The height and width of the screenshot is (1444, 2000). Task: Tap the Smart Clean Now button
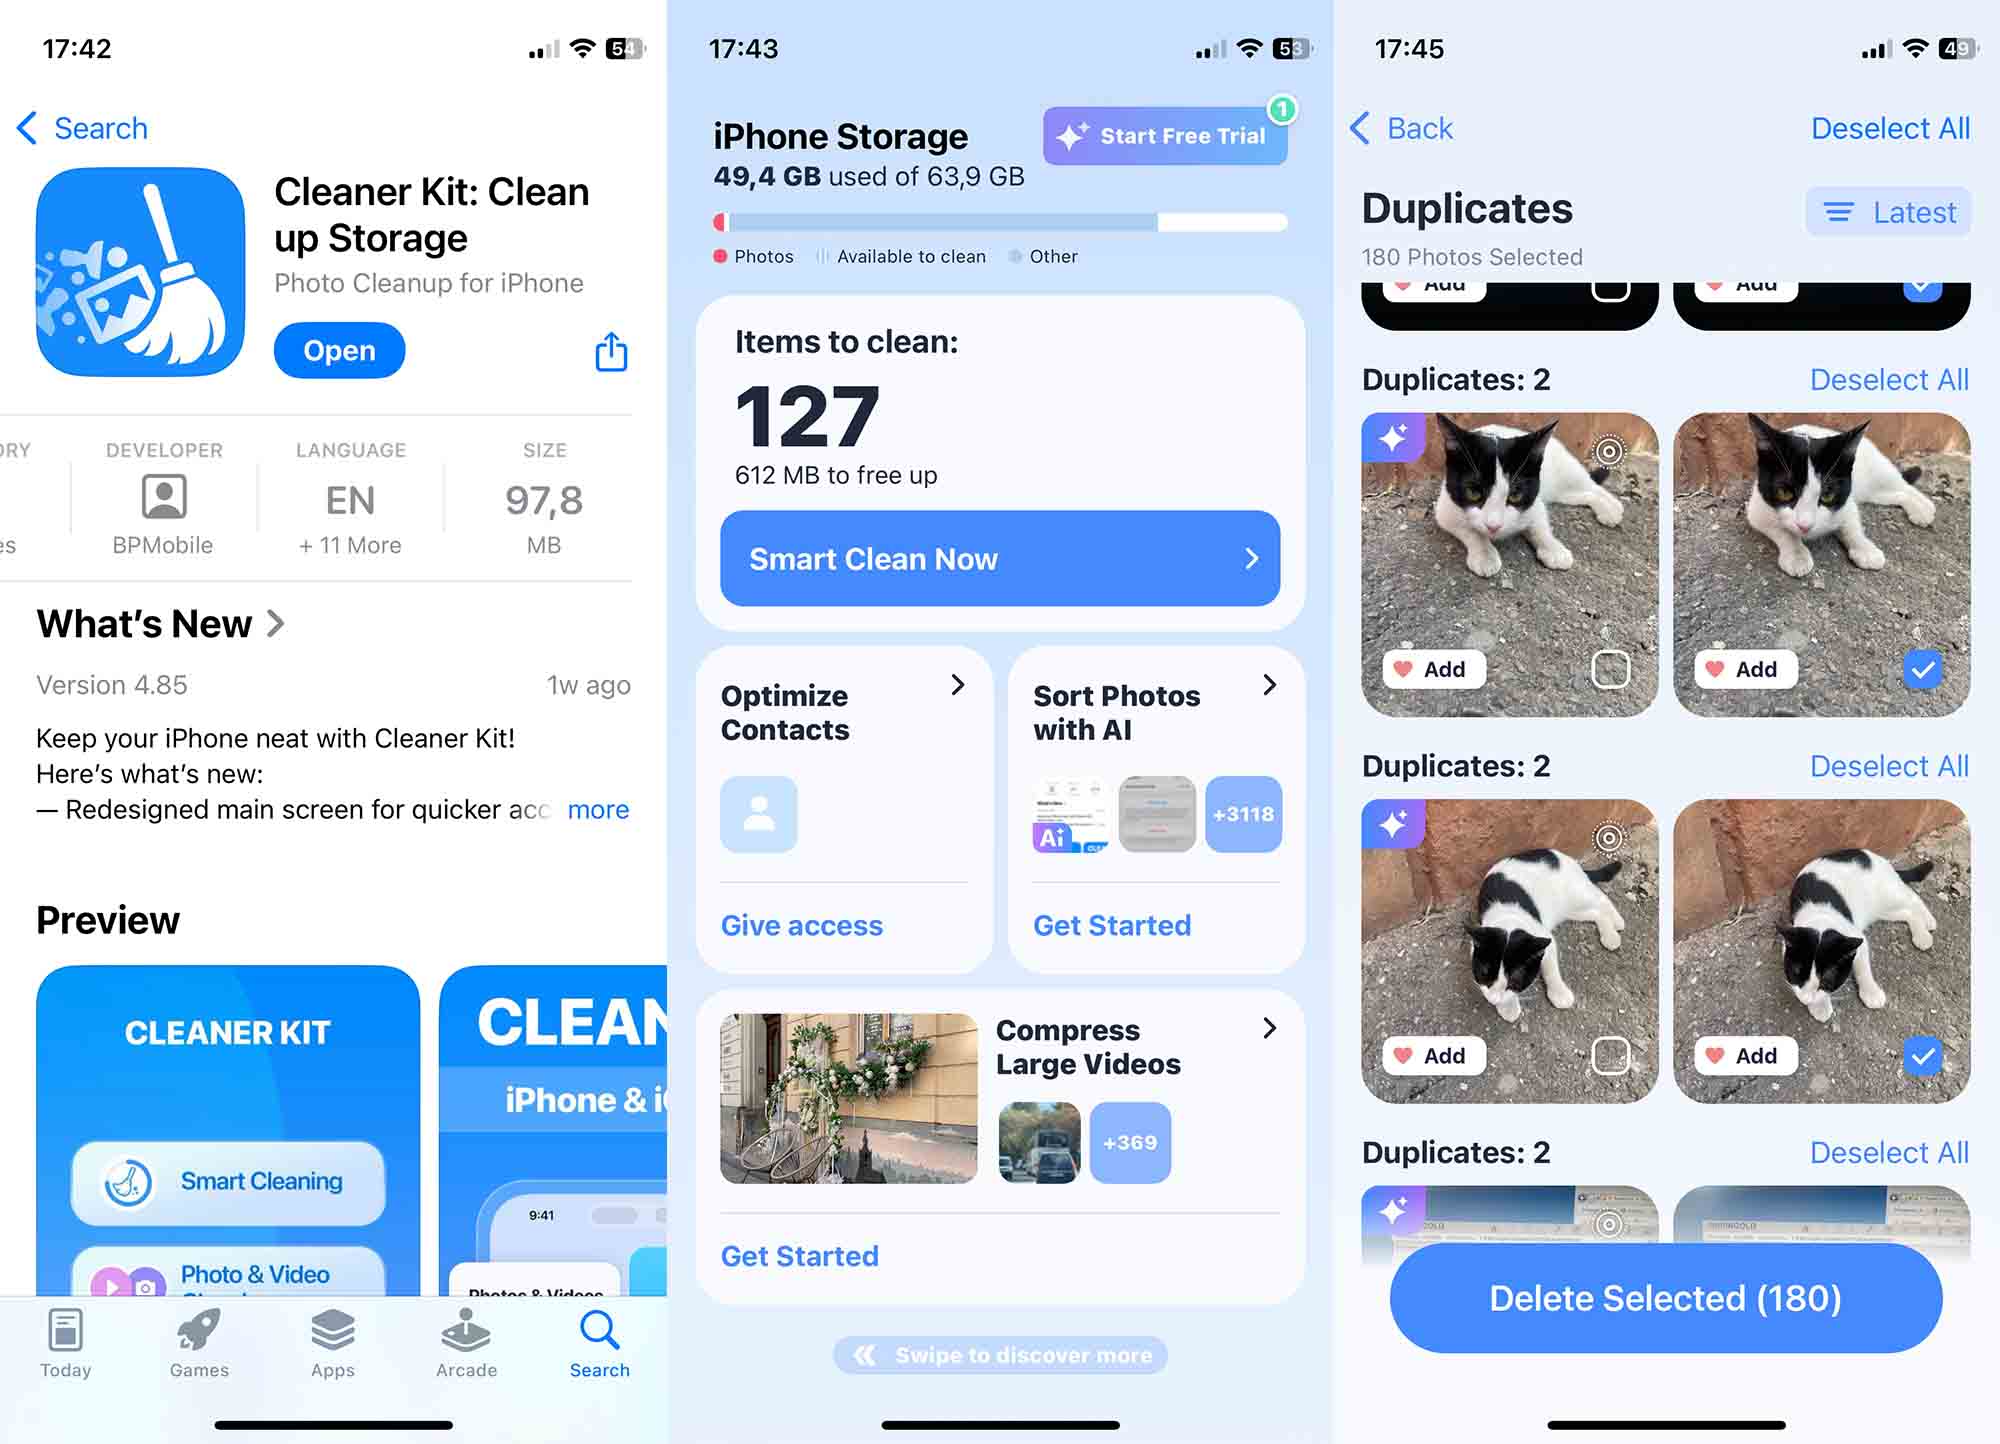pos(1000,557)
